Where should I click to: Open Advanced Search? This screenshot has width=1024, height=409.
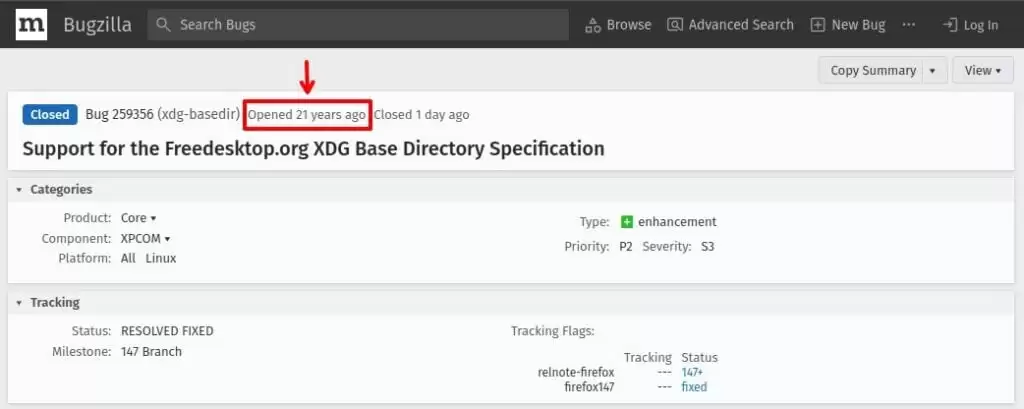[x=730, y=25]
